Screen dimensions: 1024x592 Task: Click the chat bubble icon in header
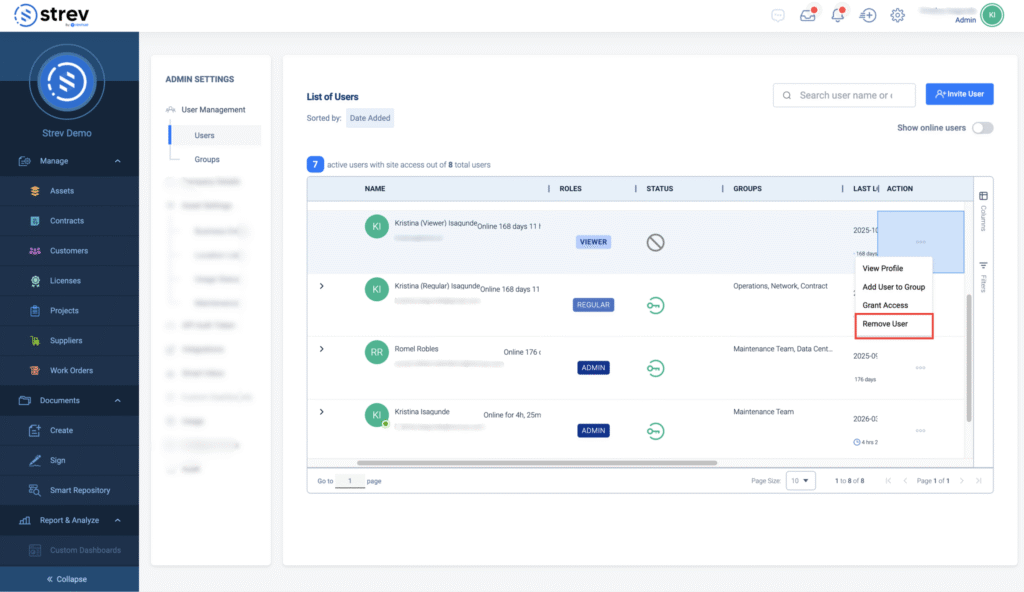tap(779, 15)
